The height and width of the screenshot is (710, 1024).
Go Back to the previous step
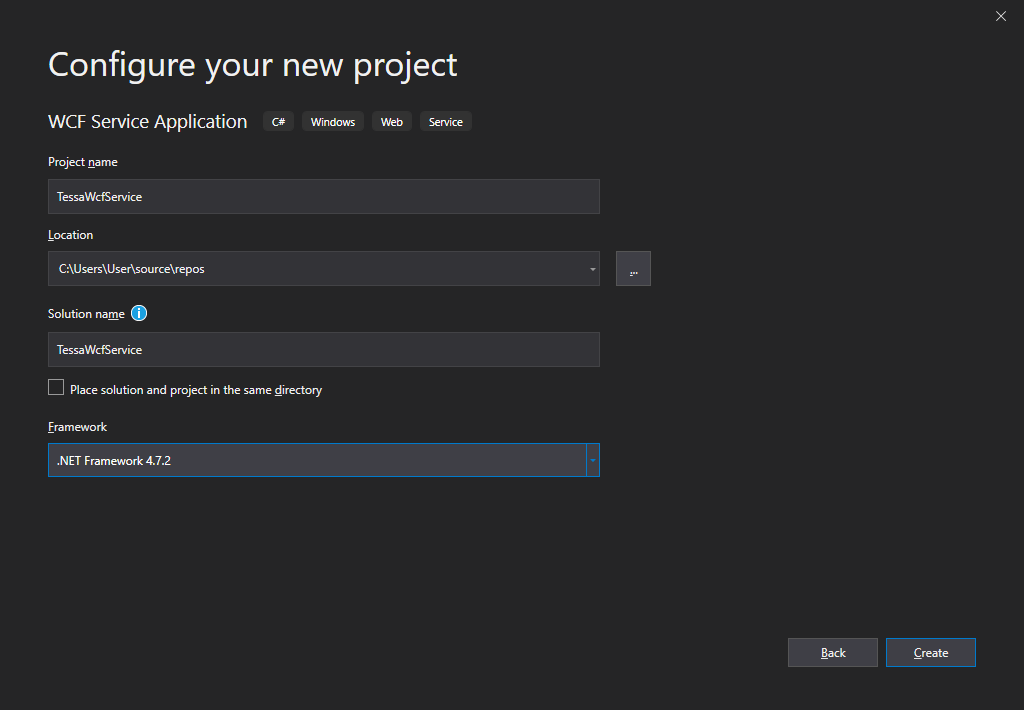pyautogui.click(x=832, y=652)
